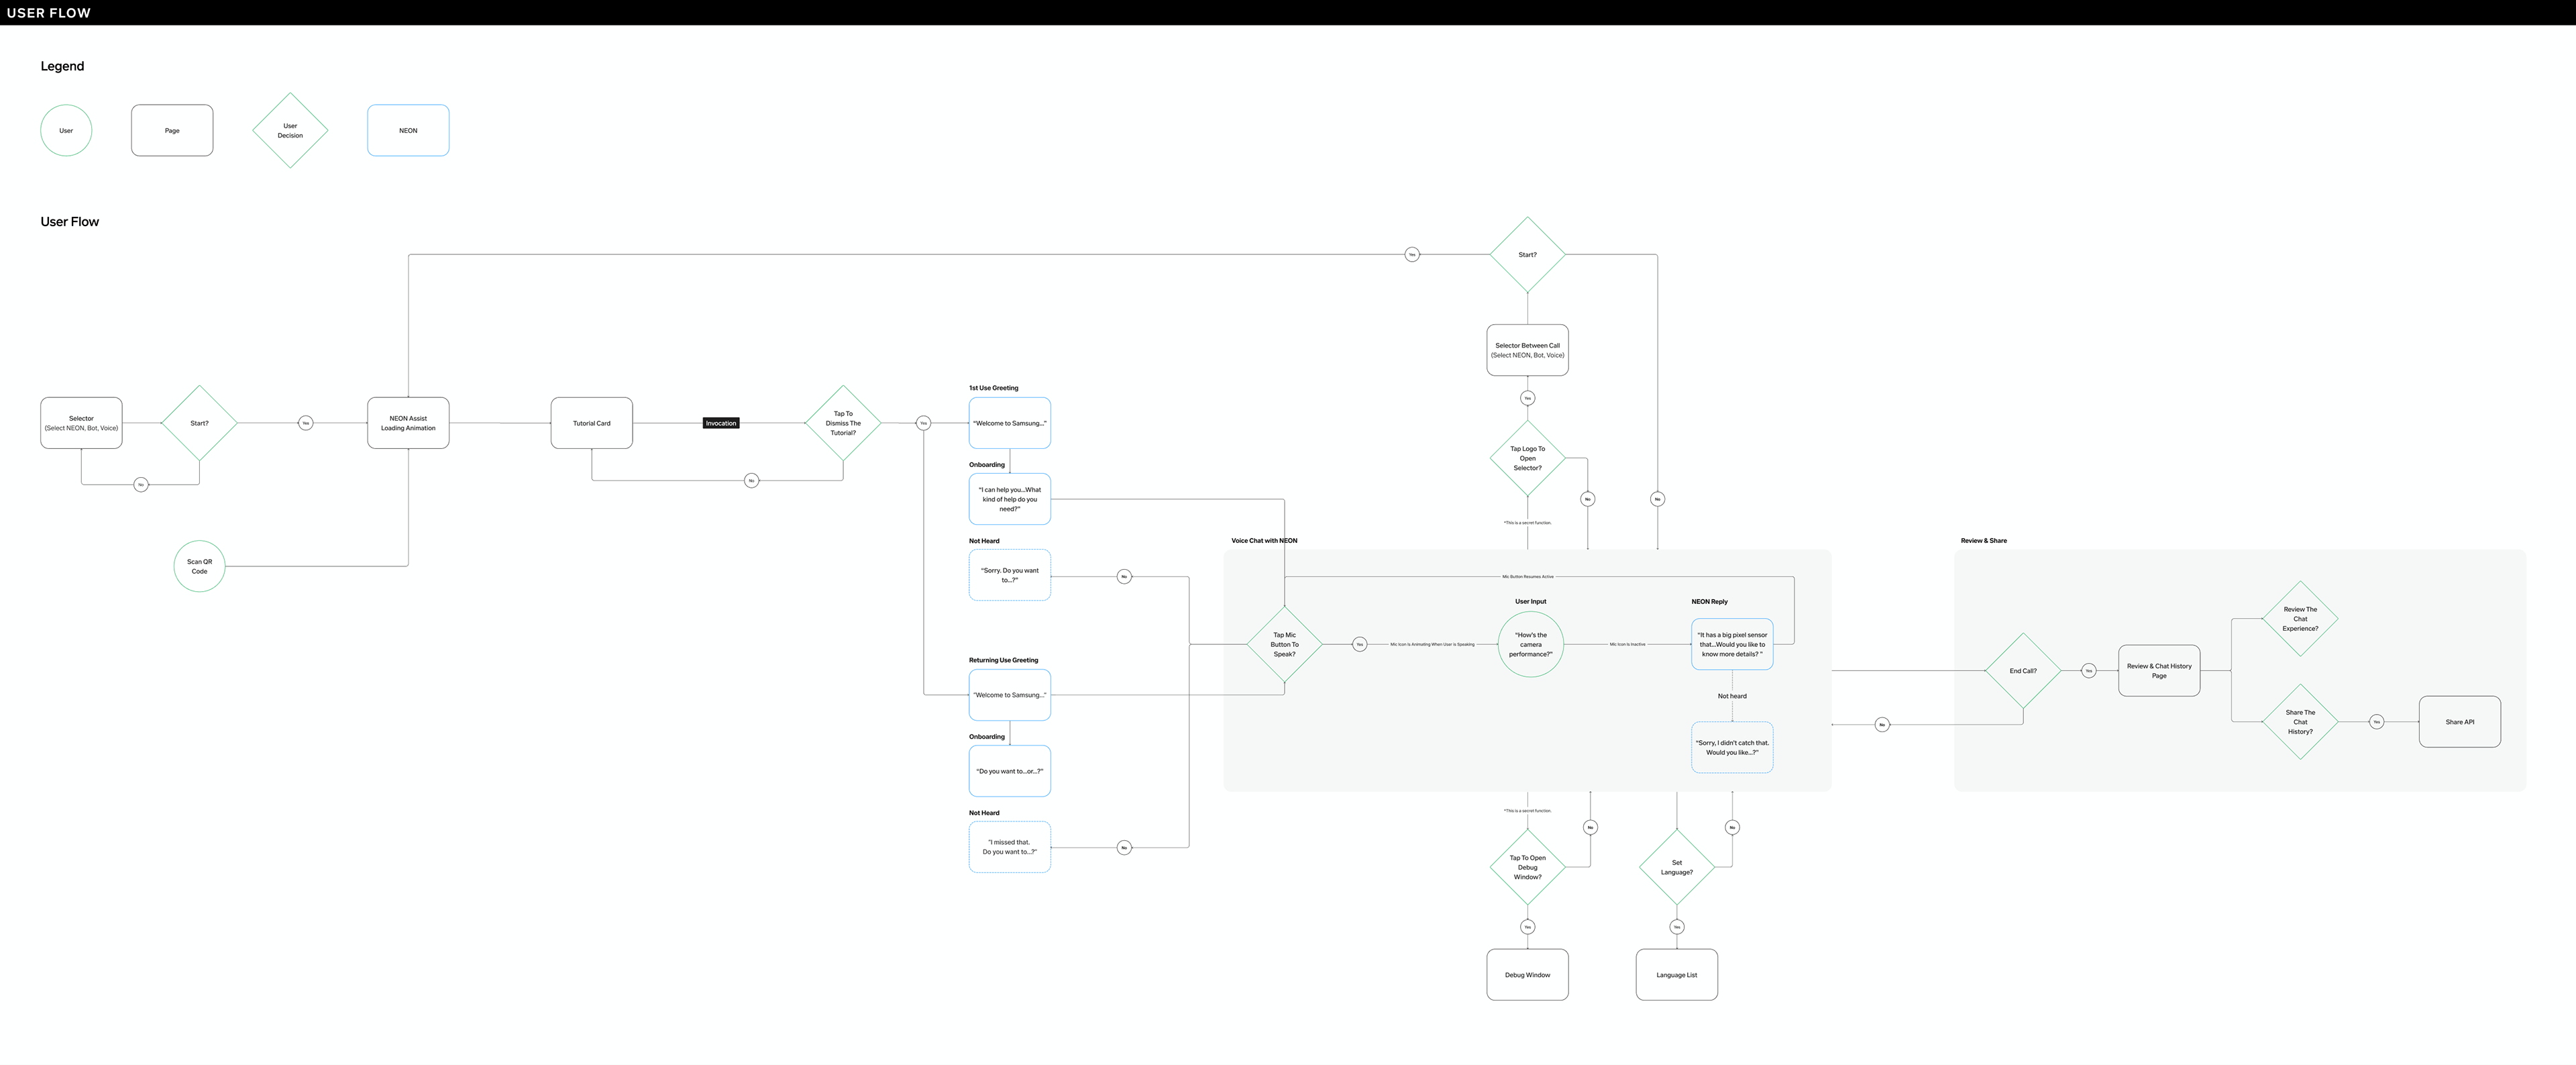Select the Tutorial Card page box
The width and height of the screenshot is (2576, 1065).
click(591, 423)
